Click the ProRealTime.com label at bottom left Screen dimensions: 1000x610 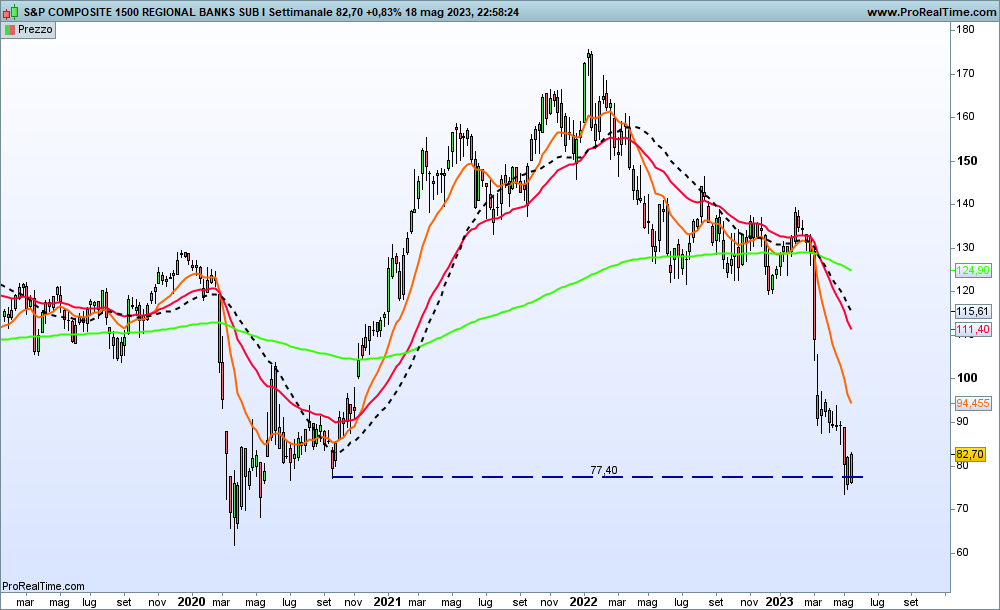click(x=43, y=586)
